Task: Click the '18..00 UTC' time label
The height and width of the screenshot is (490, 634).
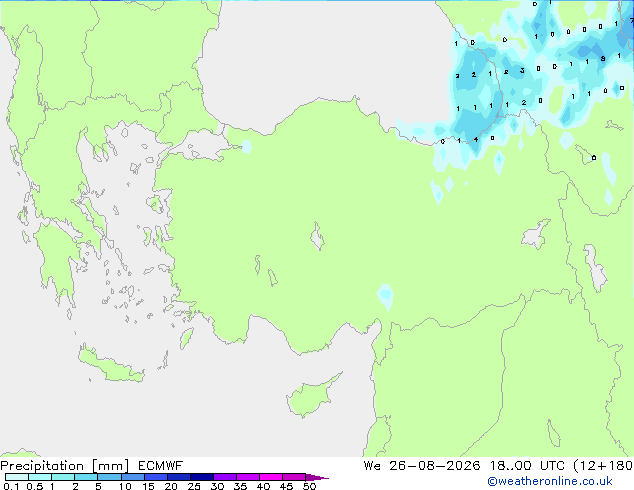Action: click(527, 466)
